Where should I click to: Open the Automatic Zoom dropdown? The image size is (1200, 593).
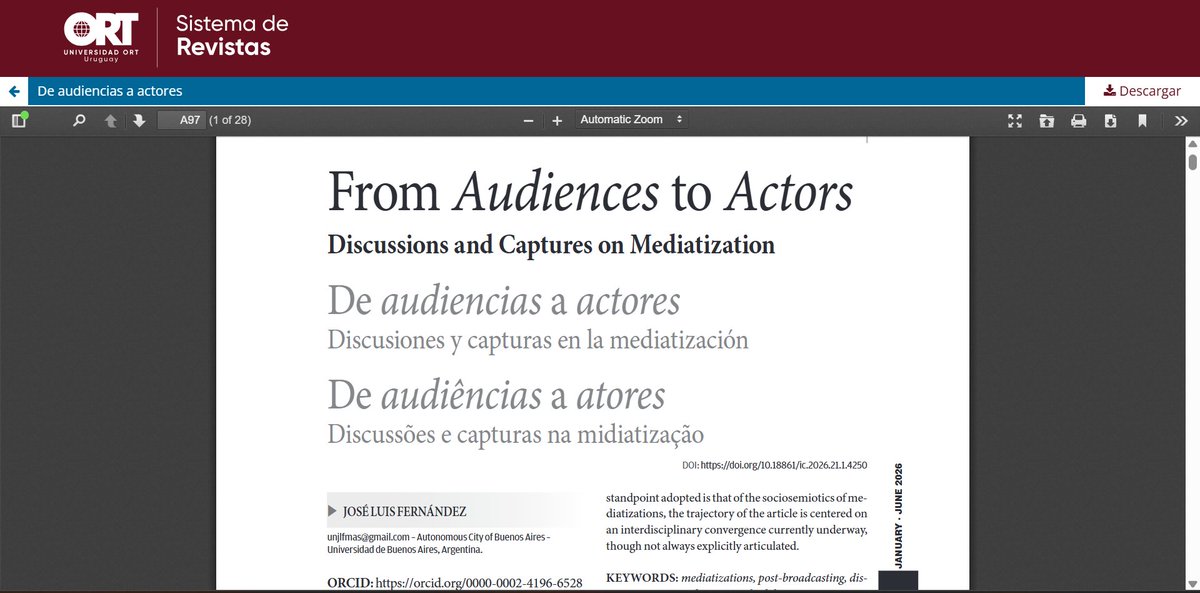[631, 119]
